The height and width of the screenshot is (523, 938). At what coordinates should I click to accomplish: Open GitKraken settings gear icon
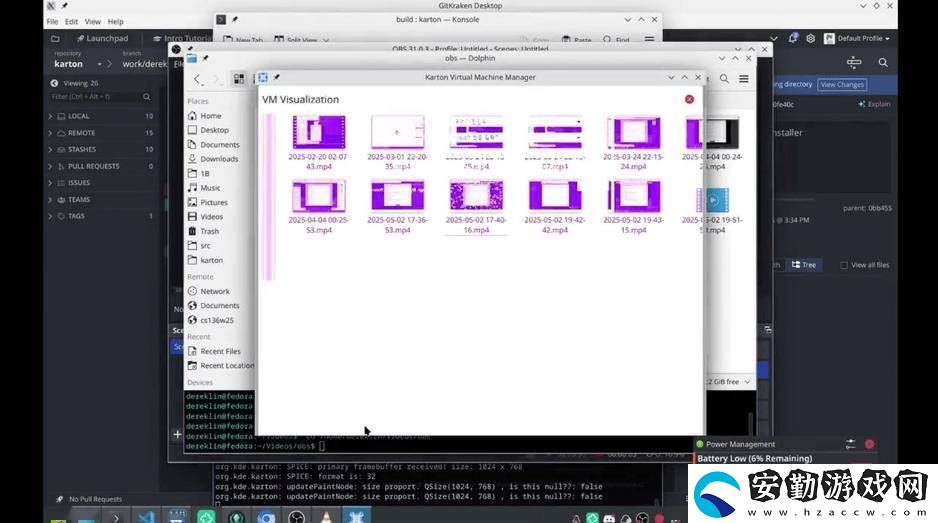(811, 38)
